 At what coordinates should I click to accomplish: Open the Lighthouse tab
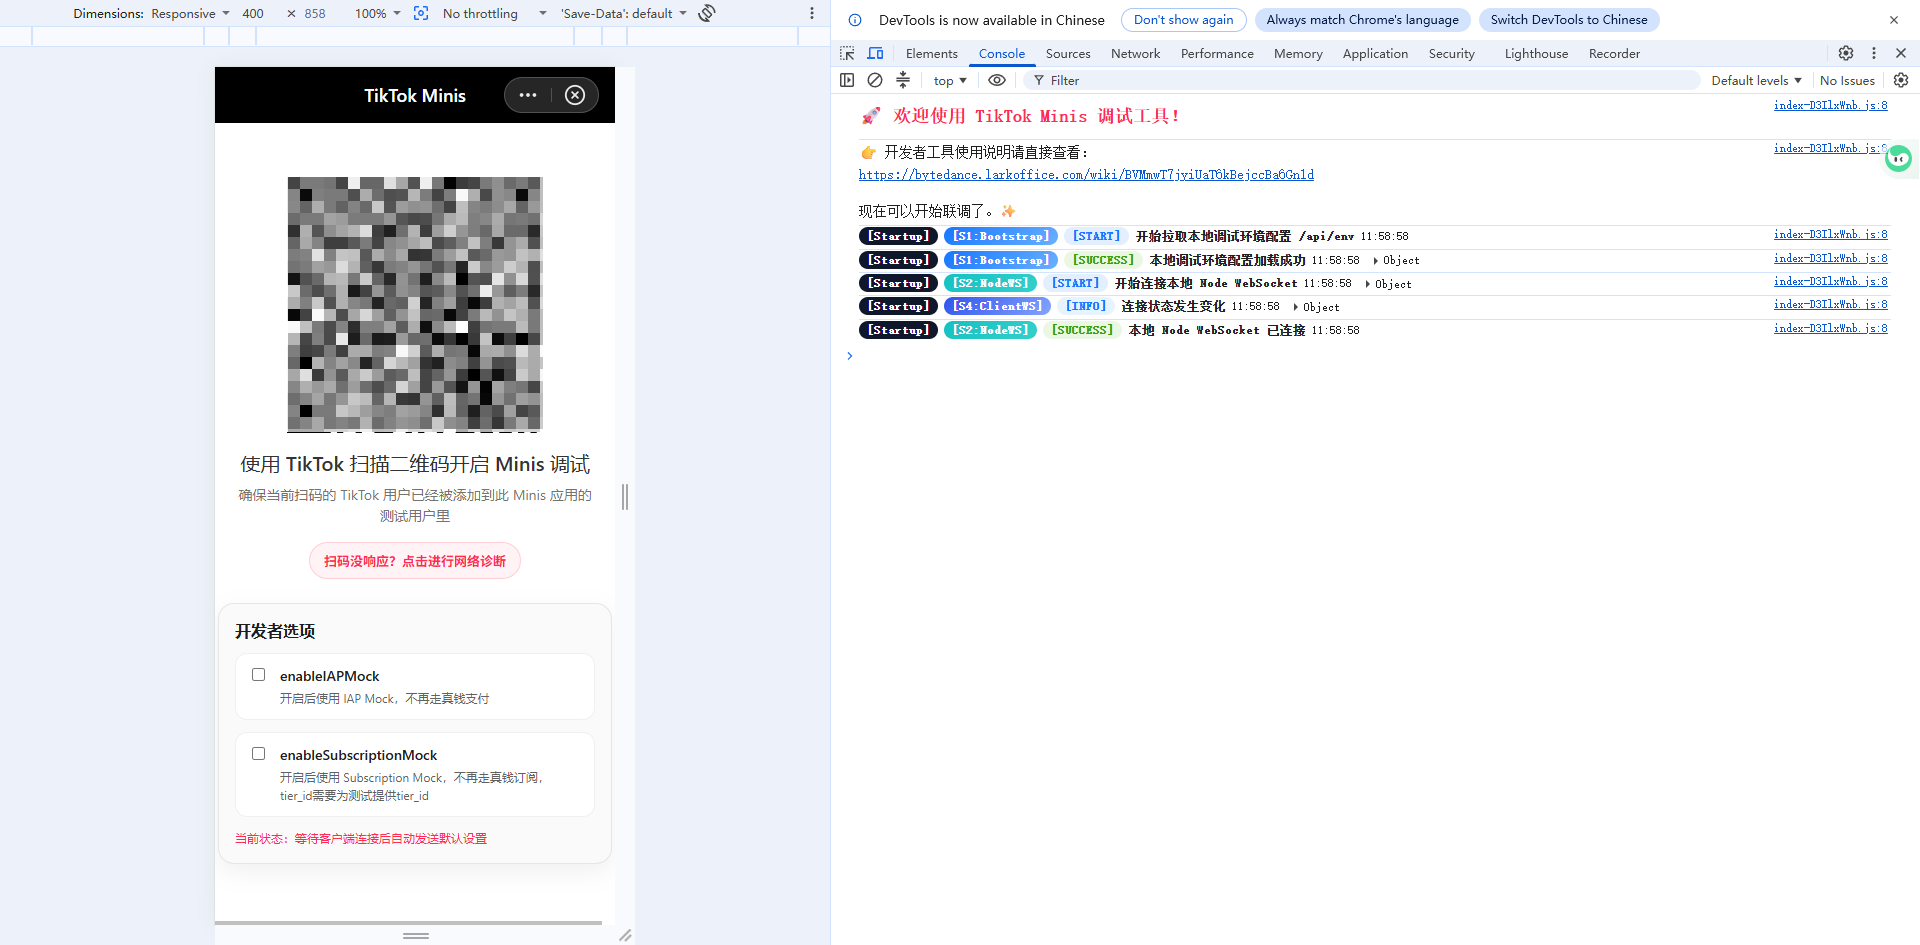pos(1536,53)
